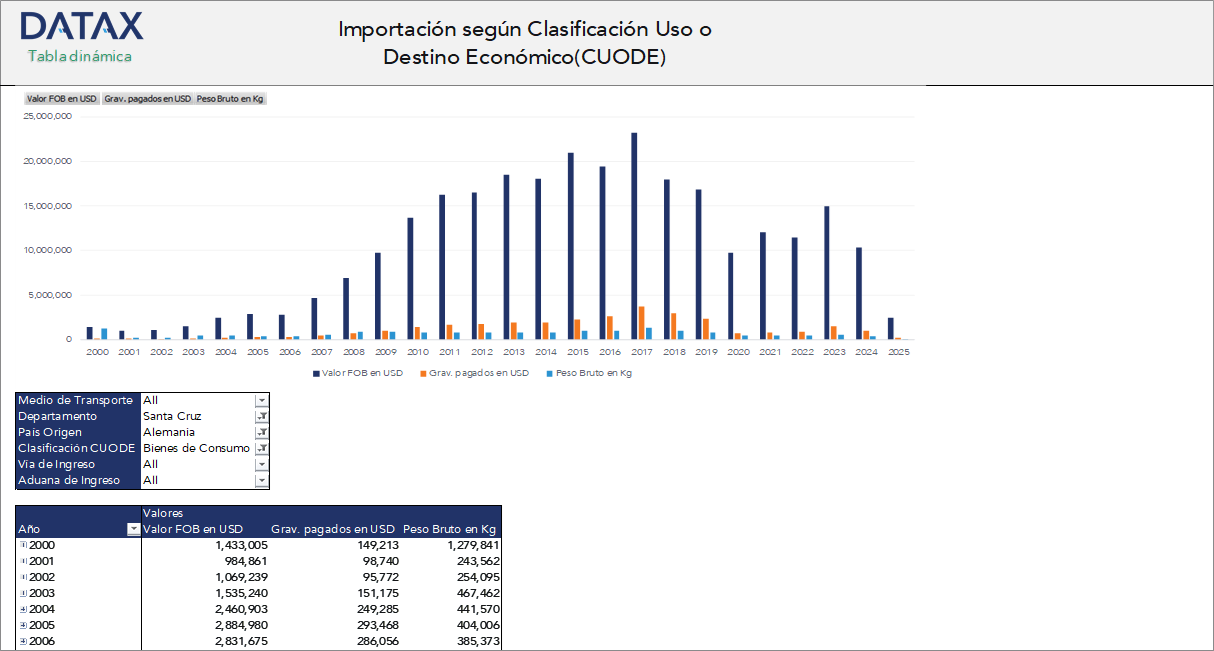Open the Aduana de Ingreso dropdown
1214x651 pixels.
point(261,480)
